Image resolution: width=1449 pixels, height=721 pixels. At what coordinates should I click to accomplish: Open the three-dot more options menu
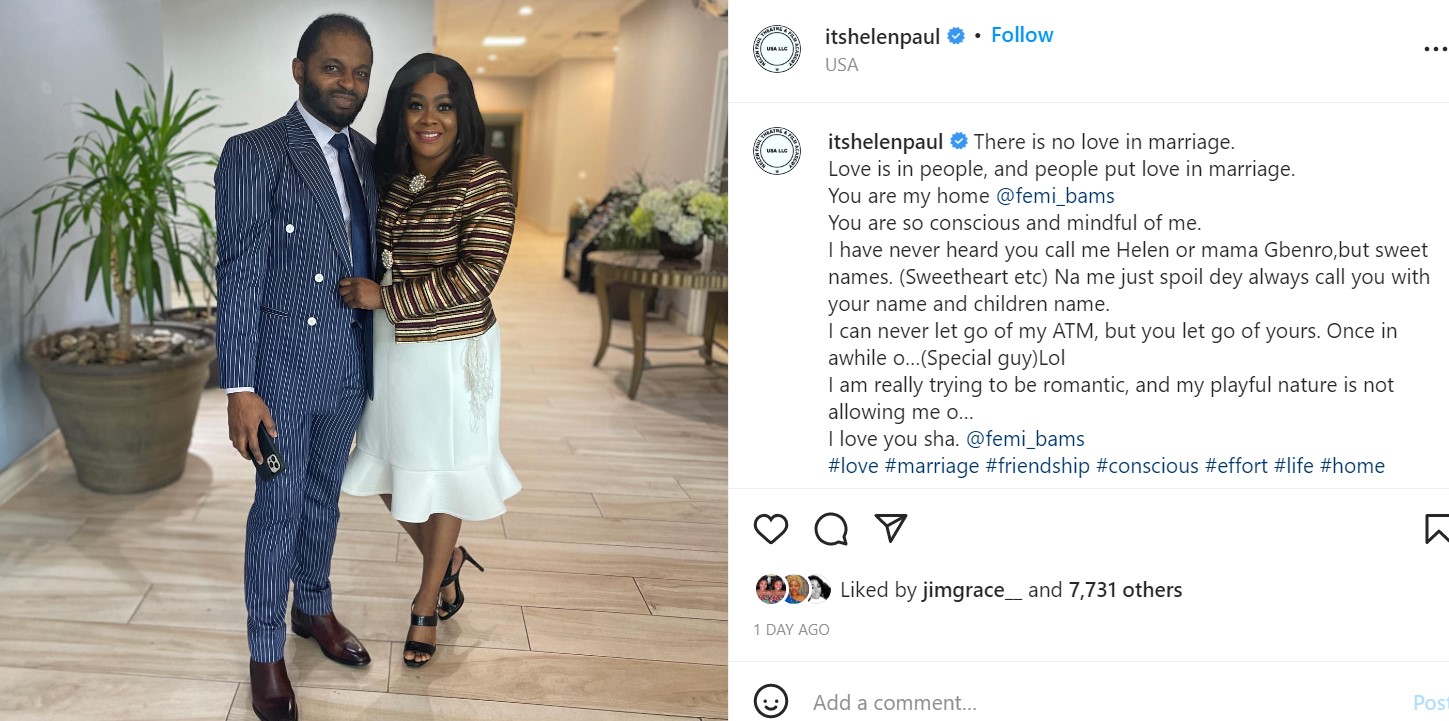1435,49
